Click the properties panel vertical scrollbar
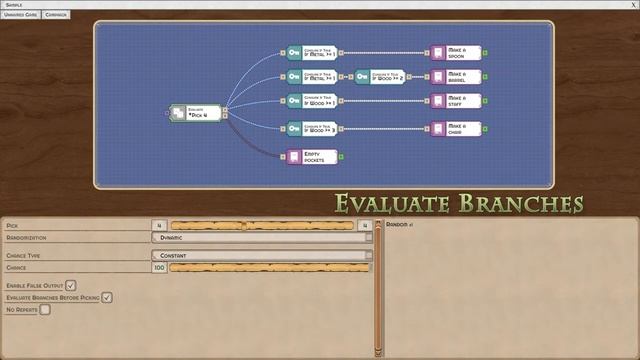Viewport: 640px width, 360px height. (x=378, y=288)
